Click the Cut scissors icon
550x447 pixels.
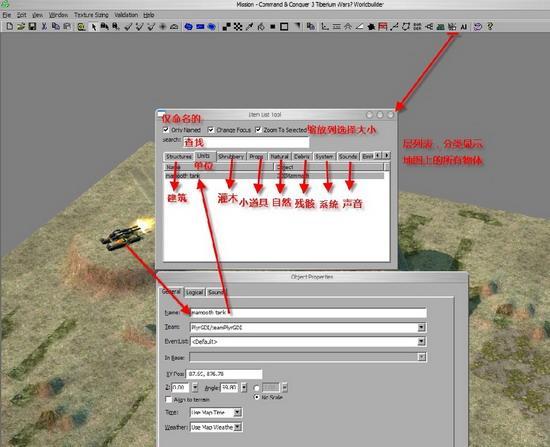(x=44, y=26)
